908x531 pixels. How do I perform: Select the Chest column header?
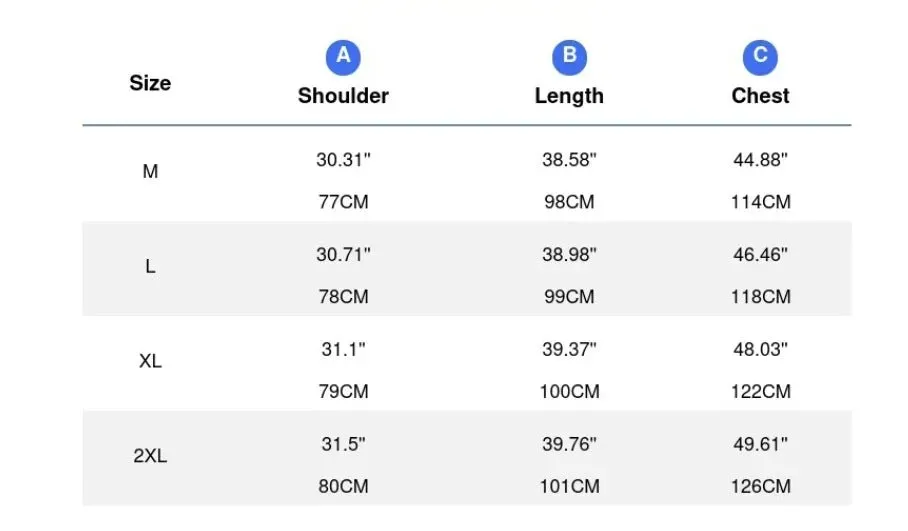(760, 96)
